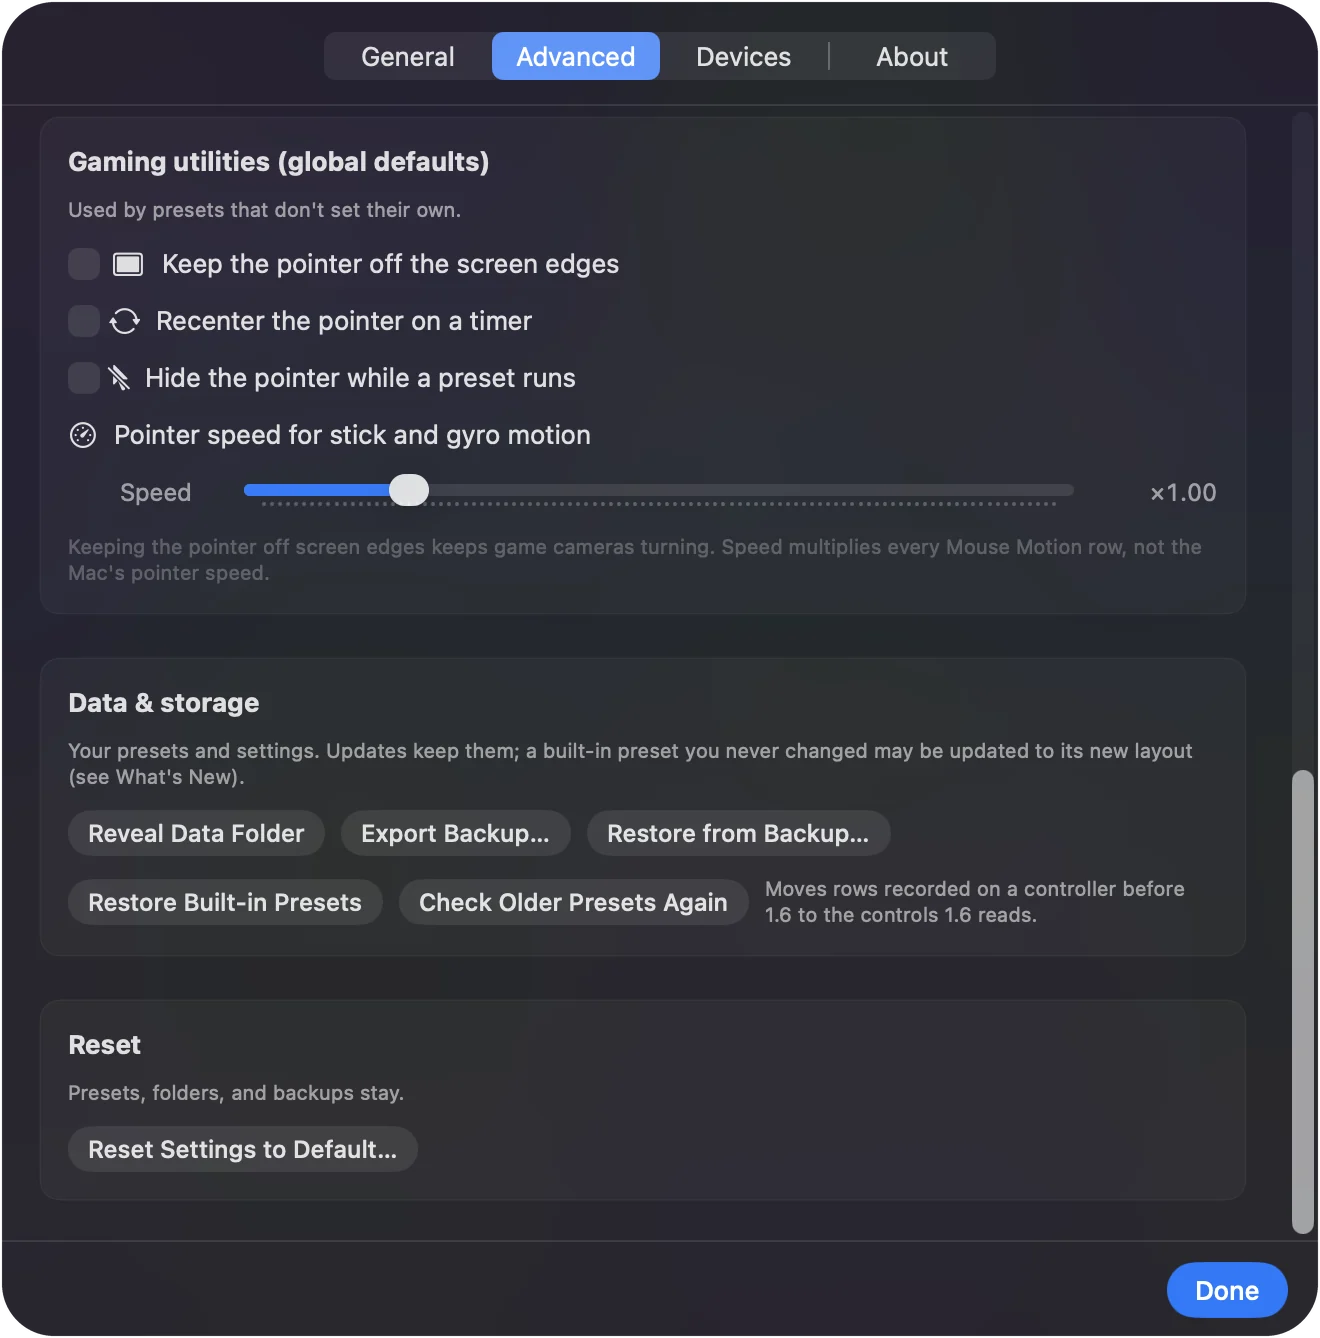
Task: Click the vertical scrollbar thumb
Action: point(1302,1001)
